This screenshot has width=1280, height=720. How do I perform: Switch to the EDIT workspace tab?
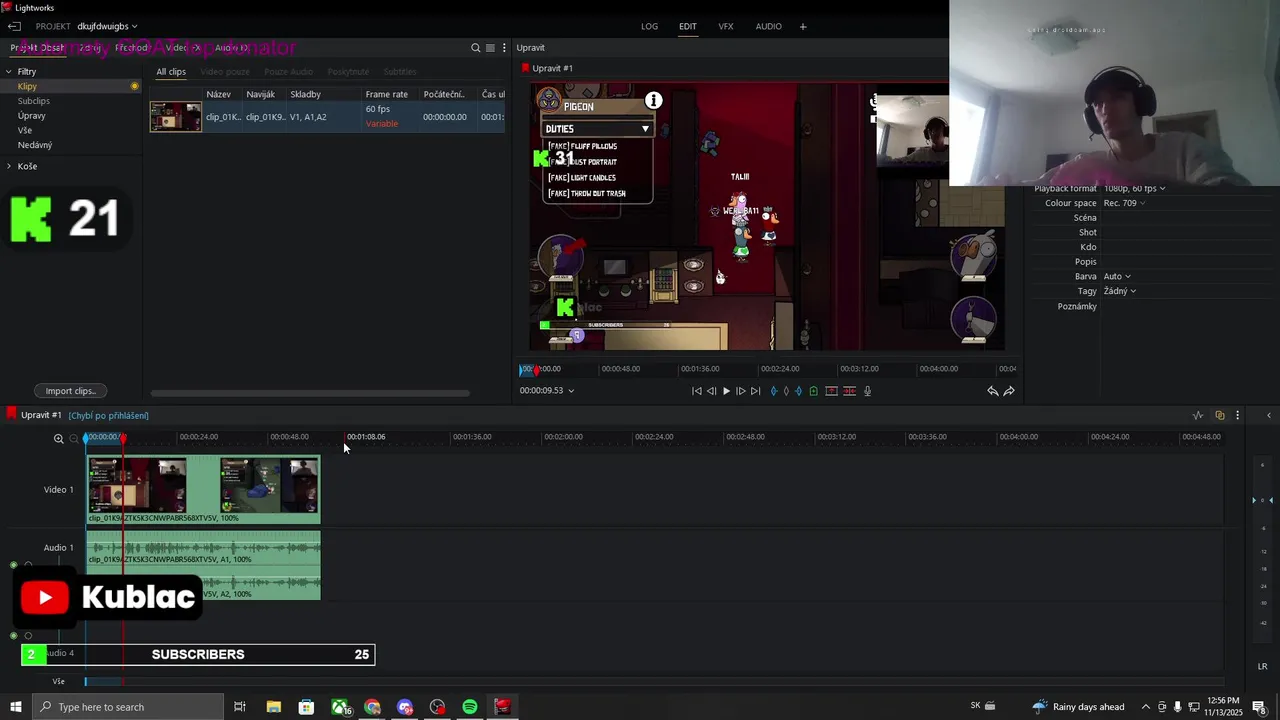point(688,26)
